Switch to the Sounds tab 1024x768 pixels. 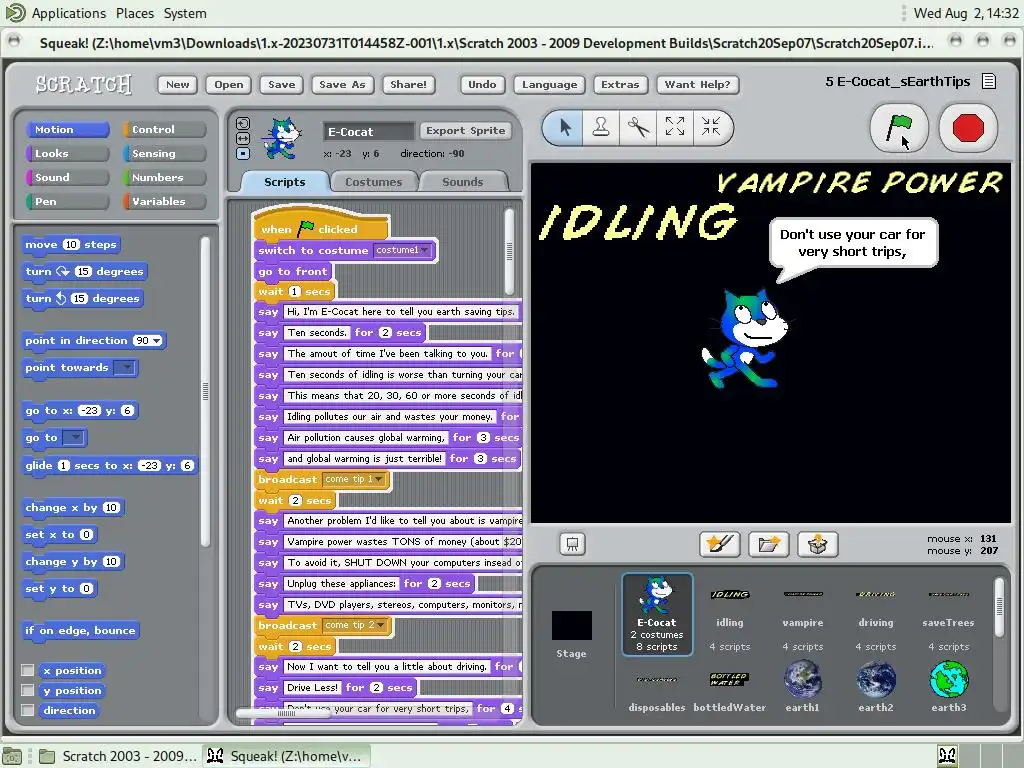(x=462, y=182)
